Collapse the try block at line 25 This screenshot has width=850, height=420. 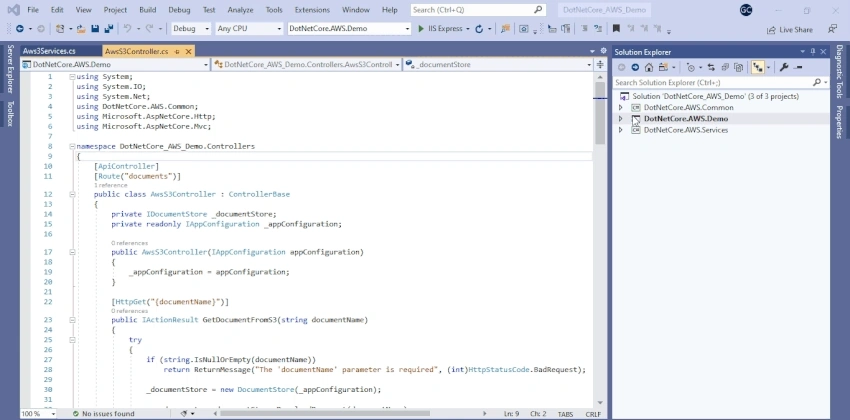tap(72, 340)
